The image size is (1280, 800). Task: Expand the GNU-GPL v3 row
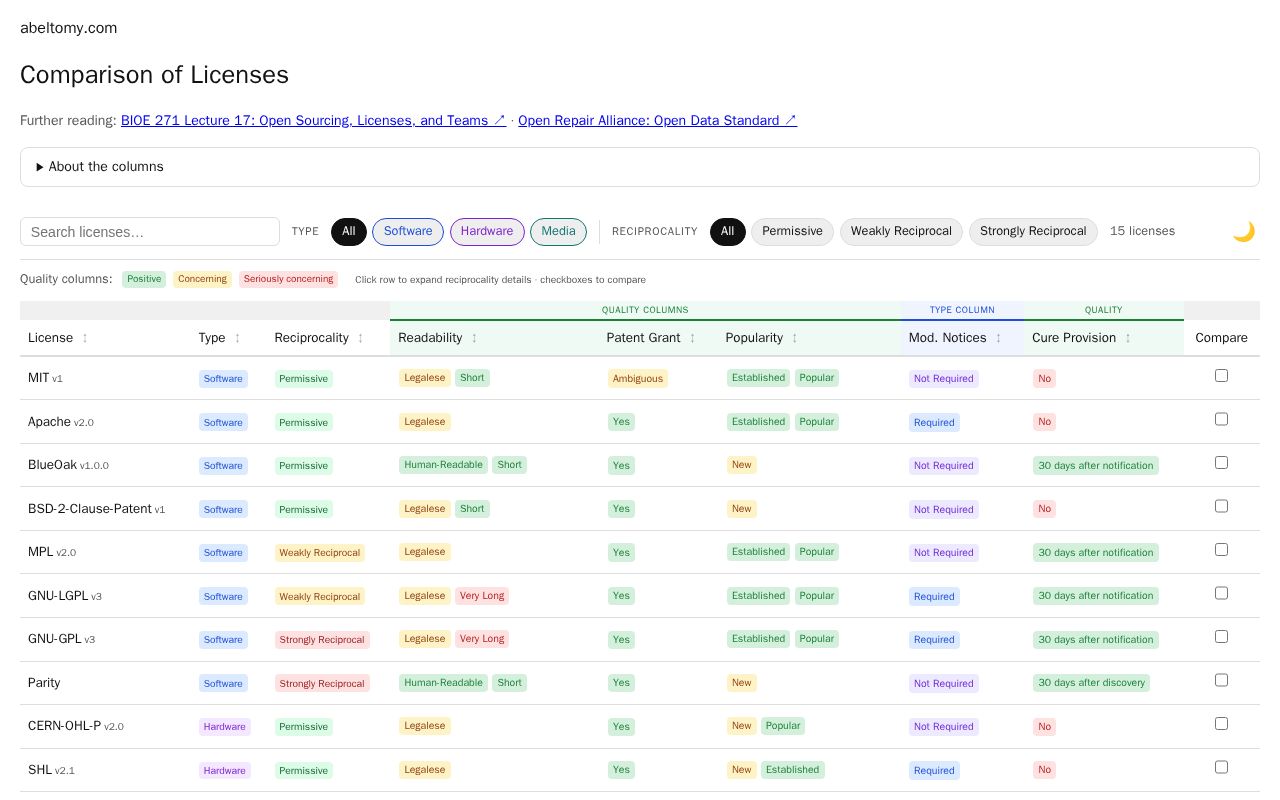coord(640,639)
